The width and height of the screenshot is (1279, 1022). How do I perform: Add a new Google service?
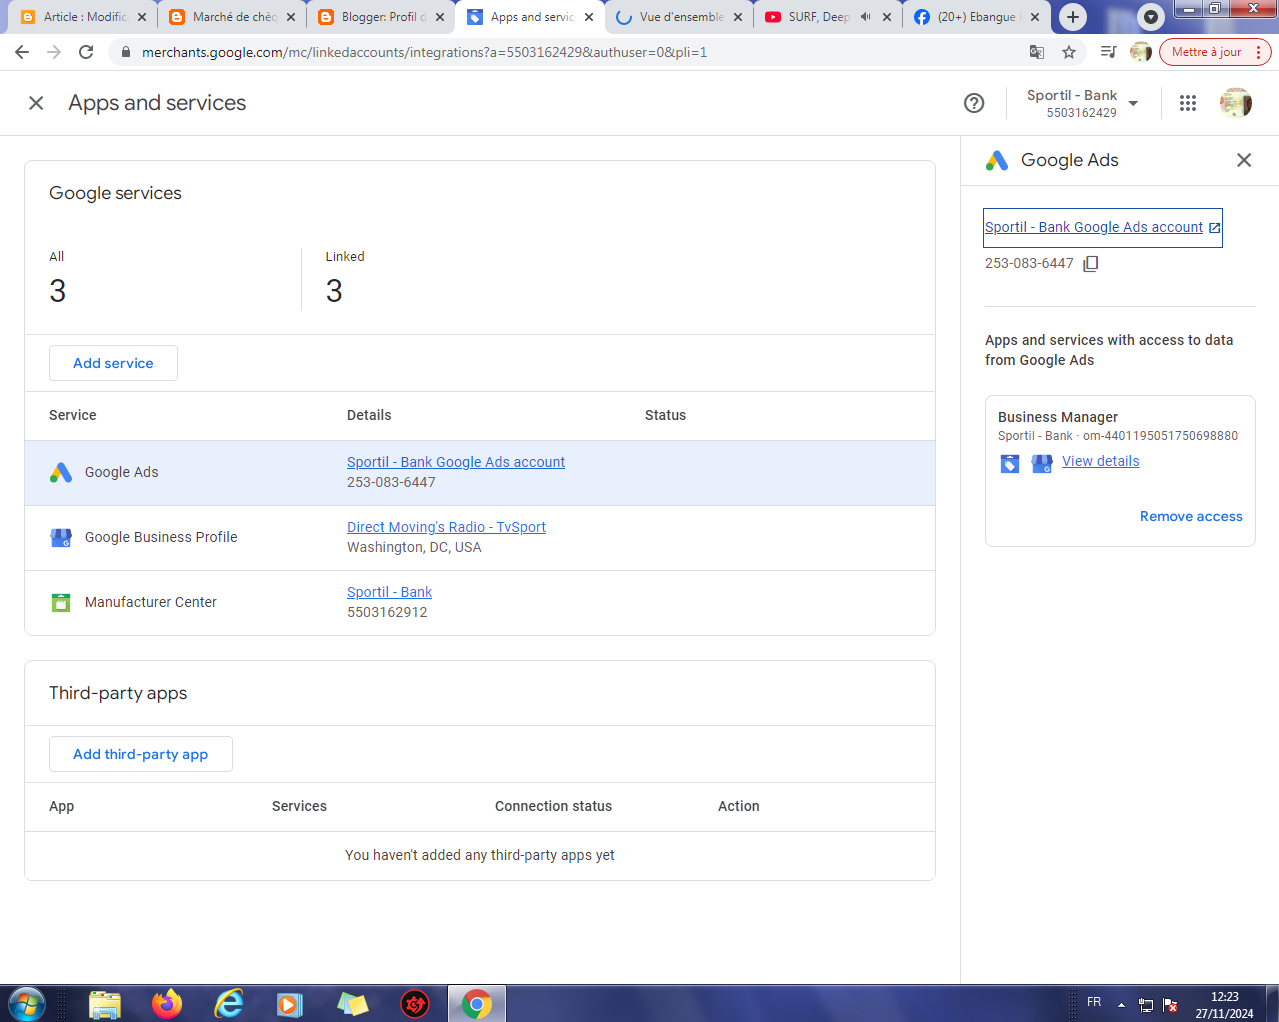[x=113, y=363]
